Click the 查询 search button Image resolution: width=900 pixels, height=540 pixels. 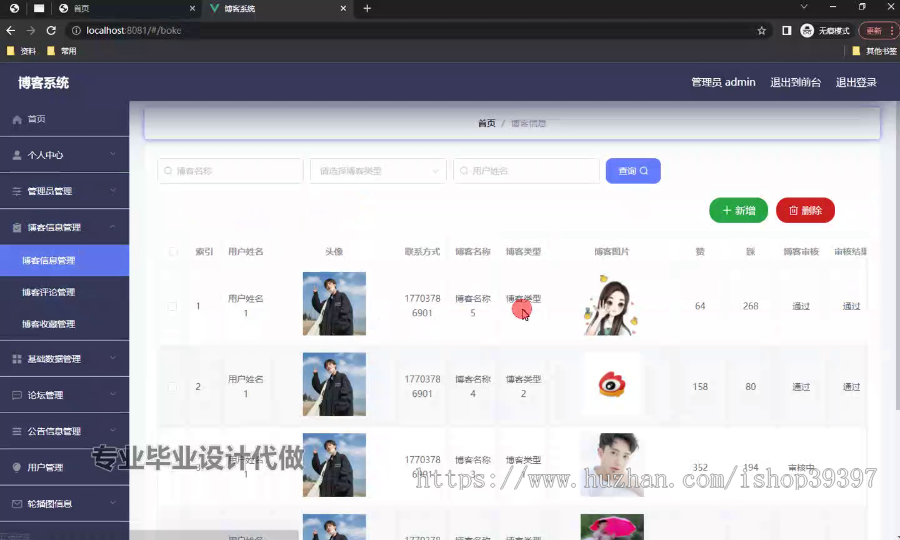point(633,171)
